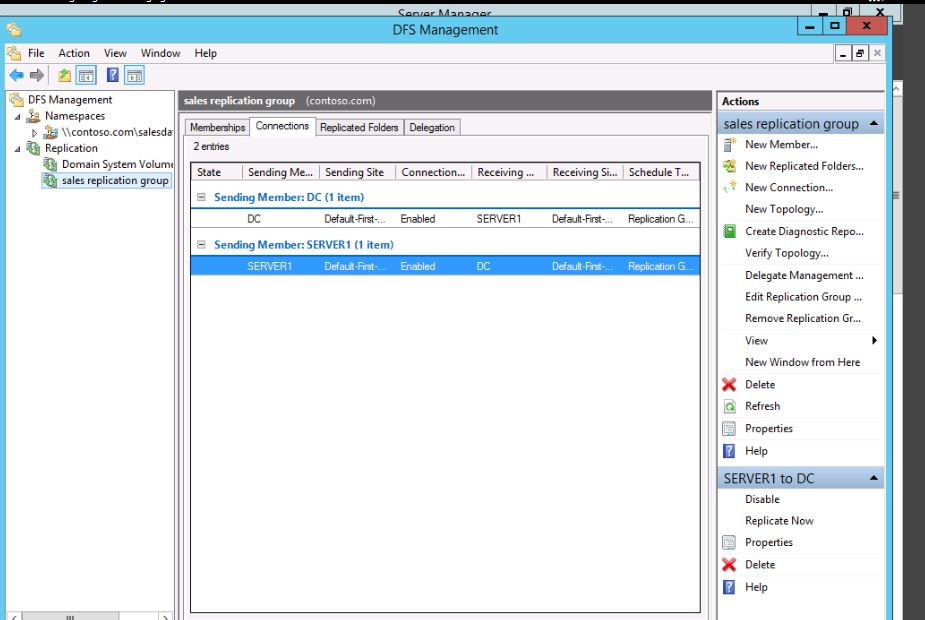The image size is (925, 620).
Task: Open the Action menu
Action: tap(74, 53)
